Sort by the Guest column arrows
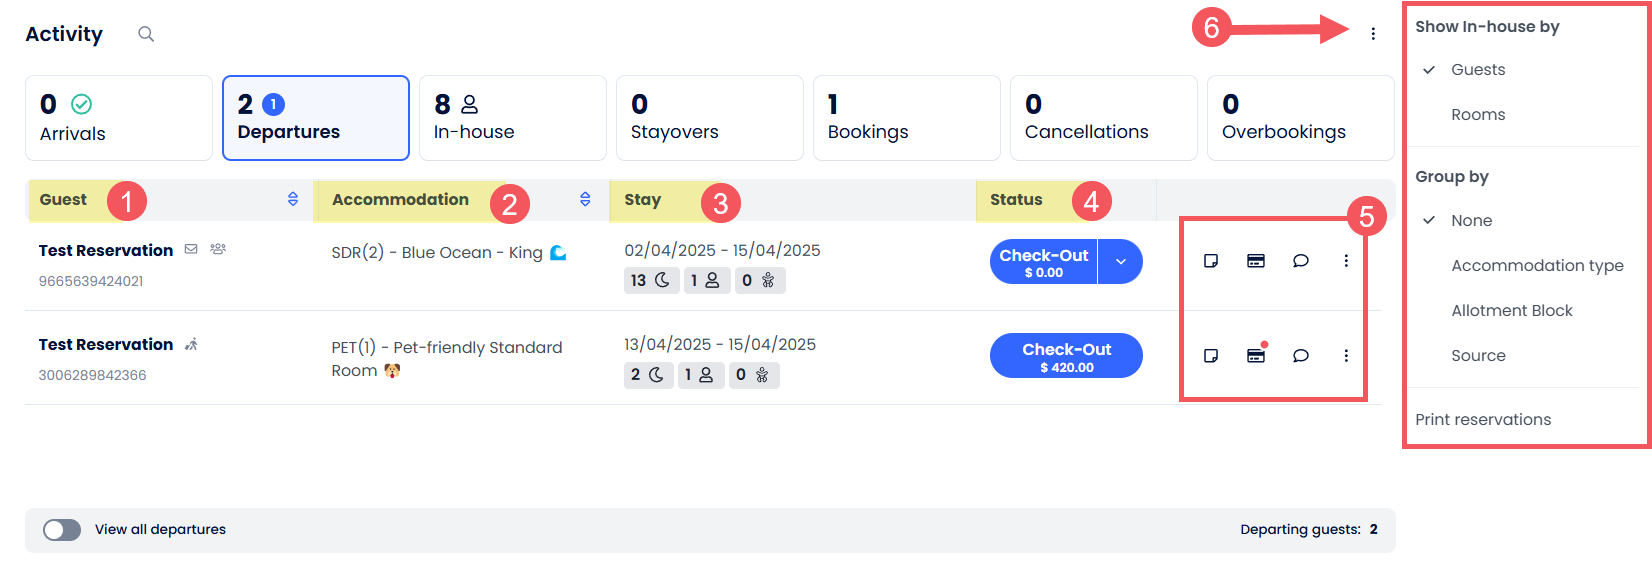This screenshot has height=569, width=1652. coord(293,199)
